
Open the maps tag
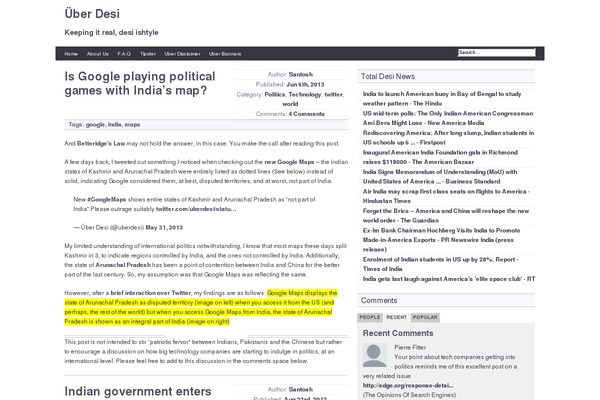click(x=132, y=124)
